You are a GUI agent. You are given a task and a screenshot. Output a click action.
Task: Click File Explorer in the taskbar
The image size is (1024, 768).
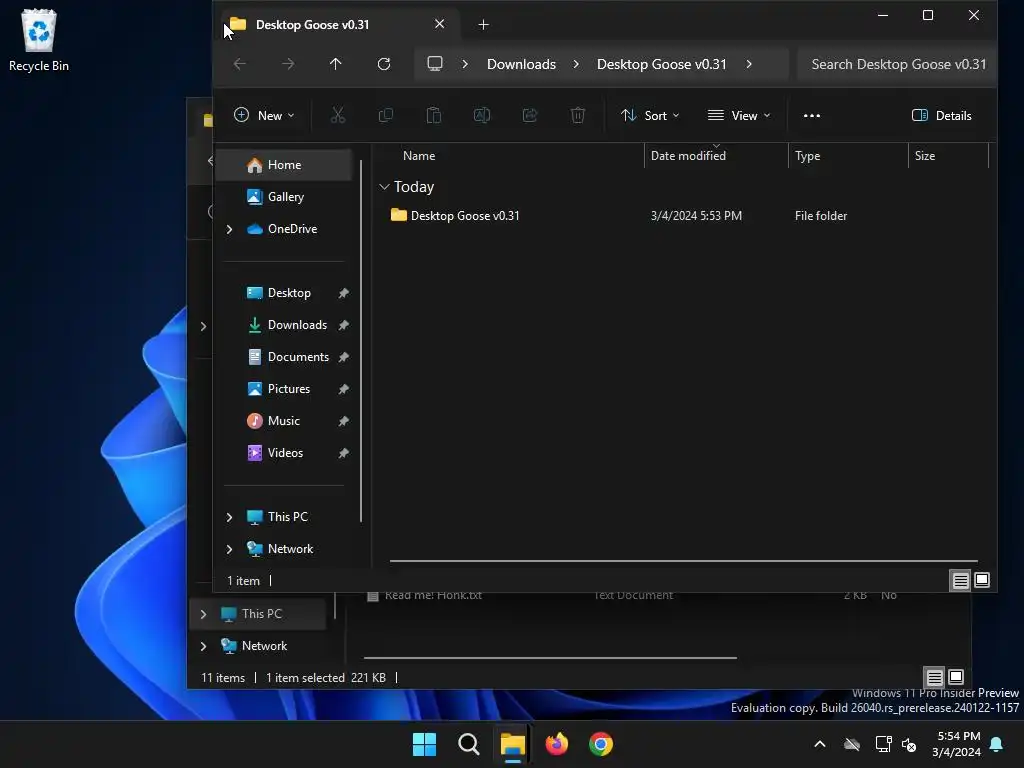(513, 744)
